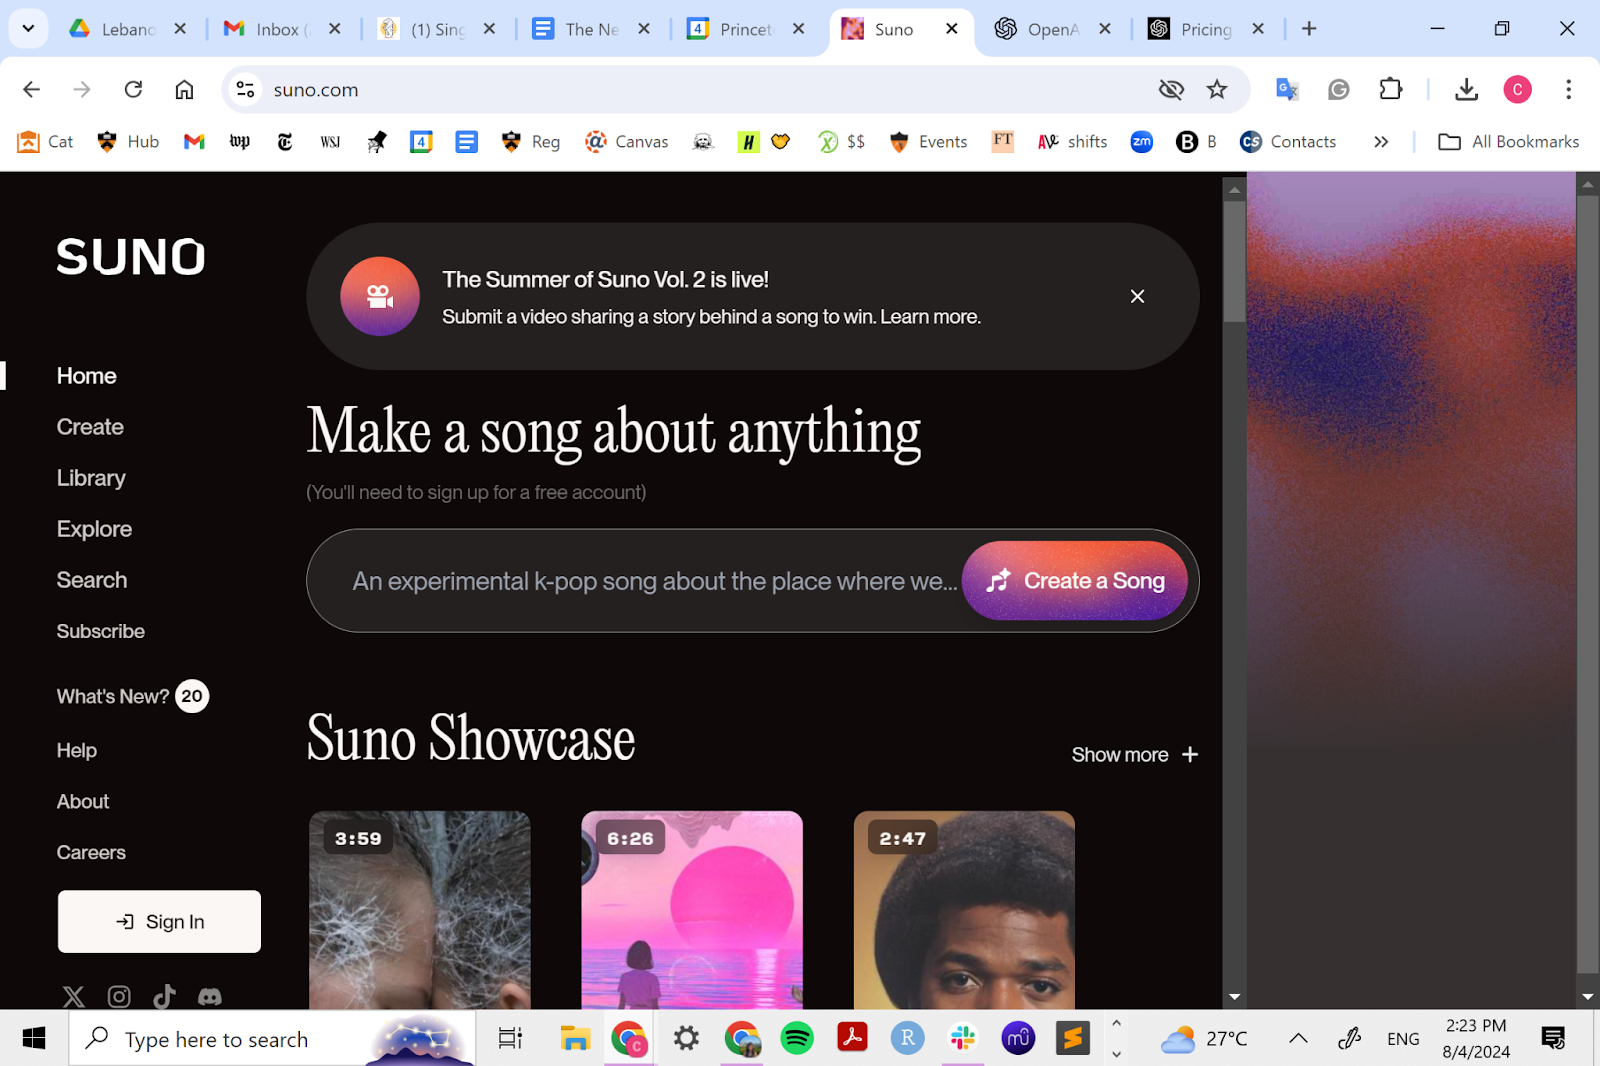
Task: Reload the suno.com page
Action: 133,90
